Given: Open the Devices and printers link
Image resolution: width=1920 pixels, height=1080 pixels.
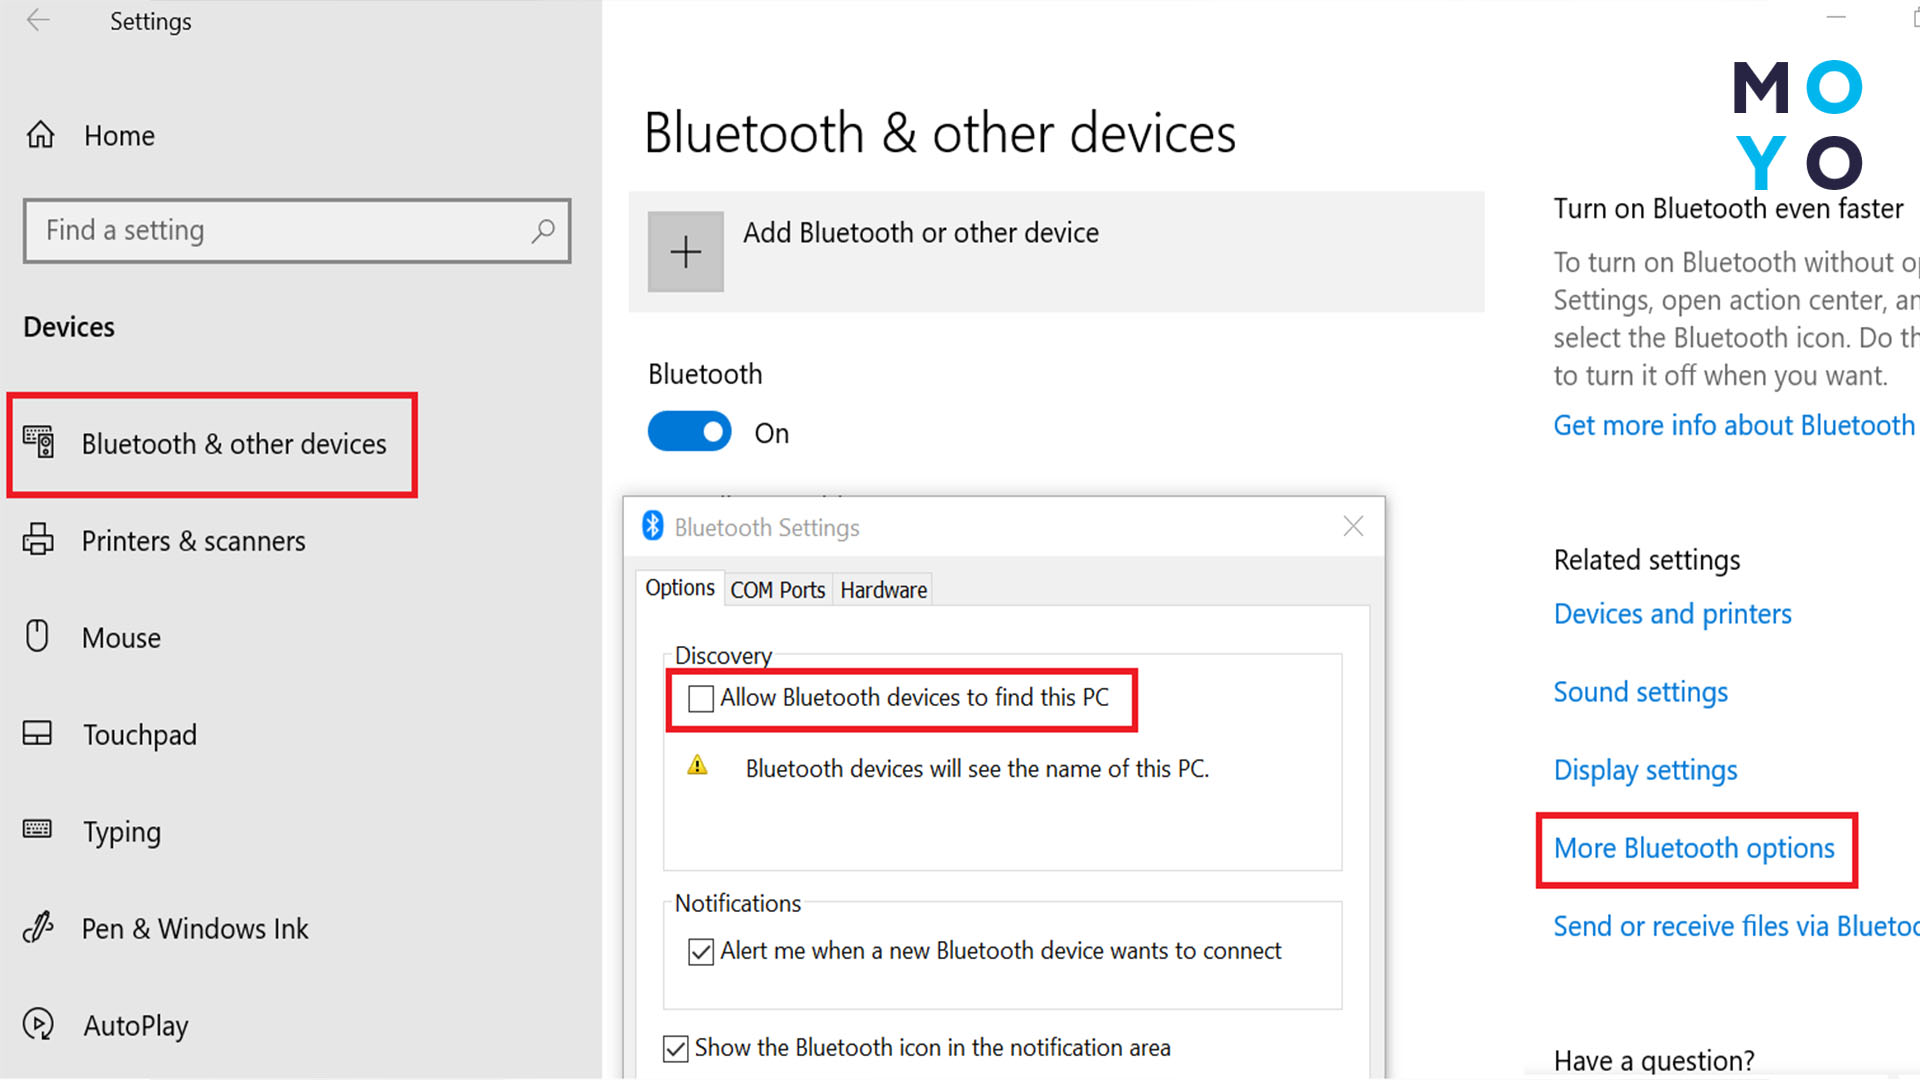Looking at the screenshot, I should coord(1672,614).
